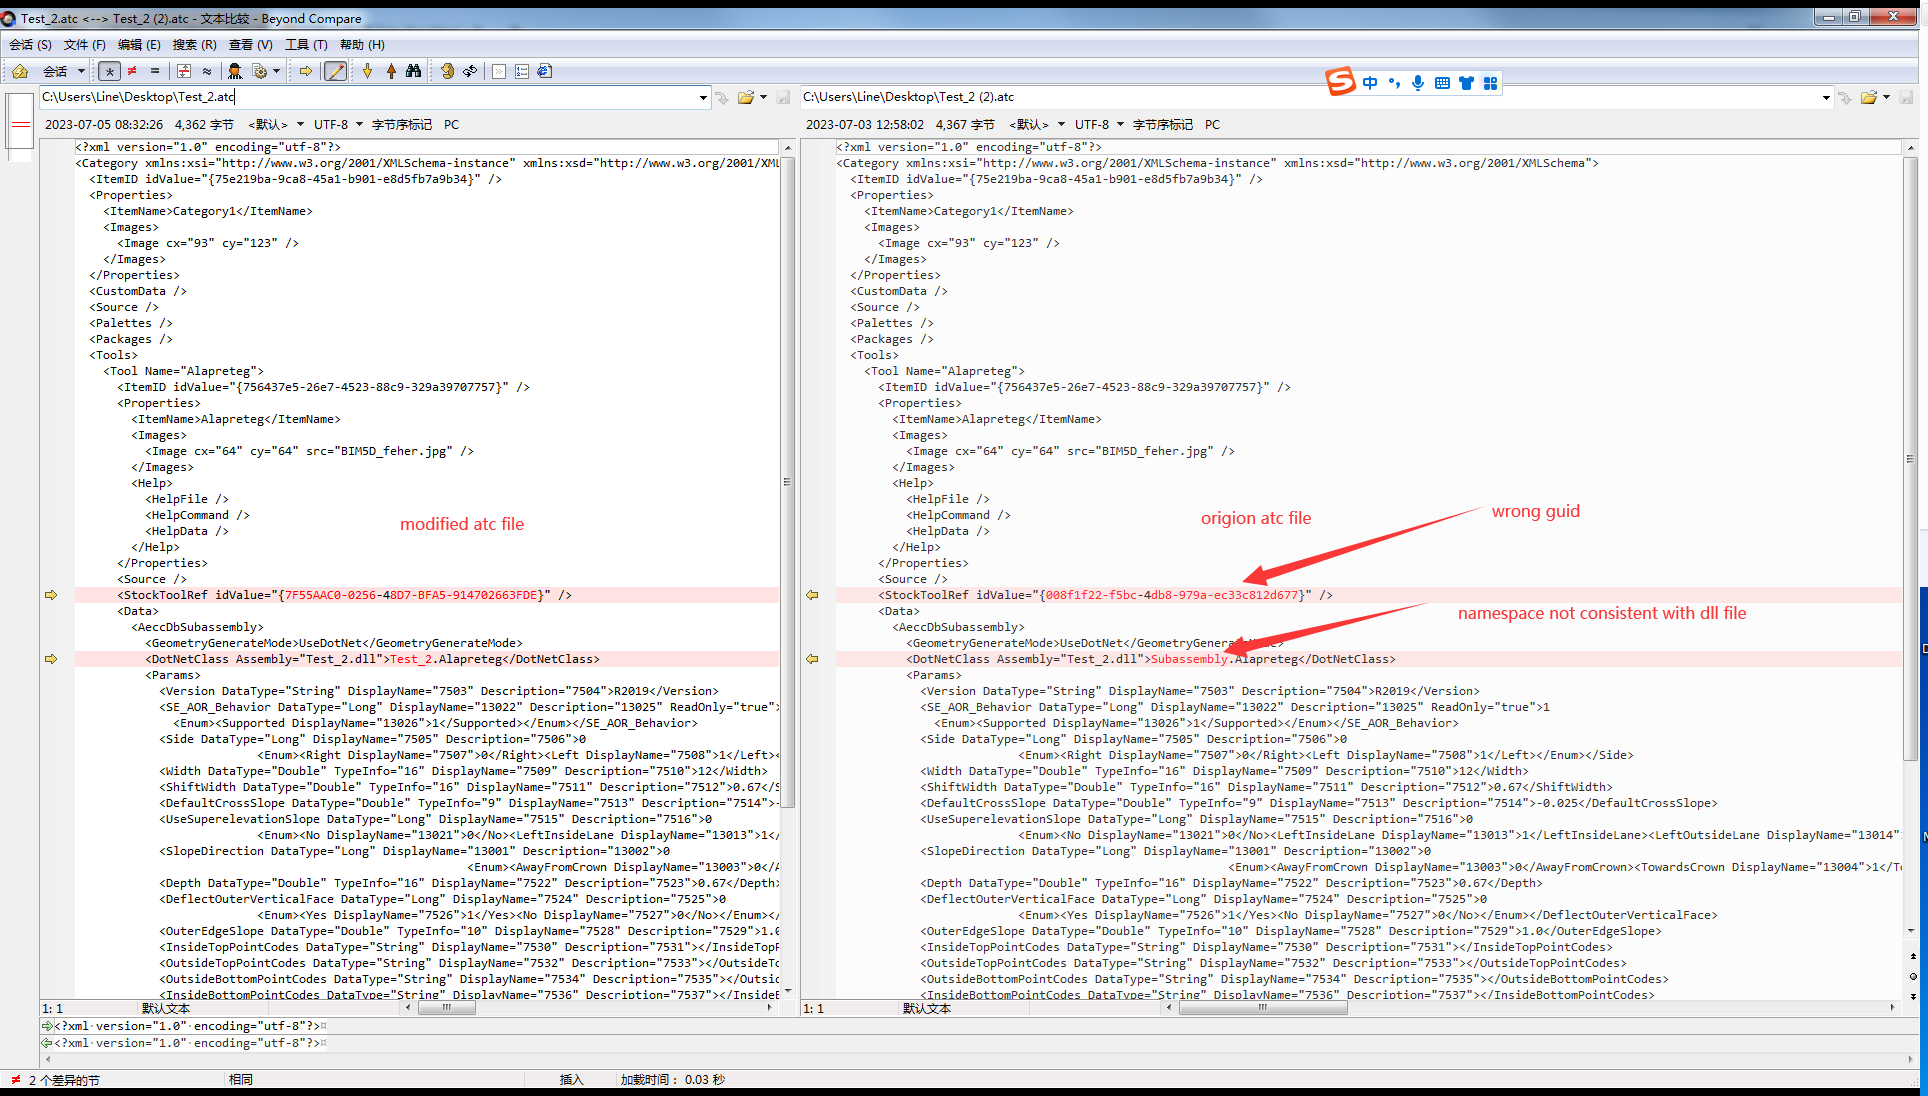Swap left and right files icon
Screen dimensions: 1928x1096
[470, 71]
